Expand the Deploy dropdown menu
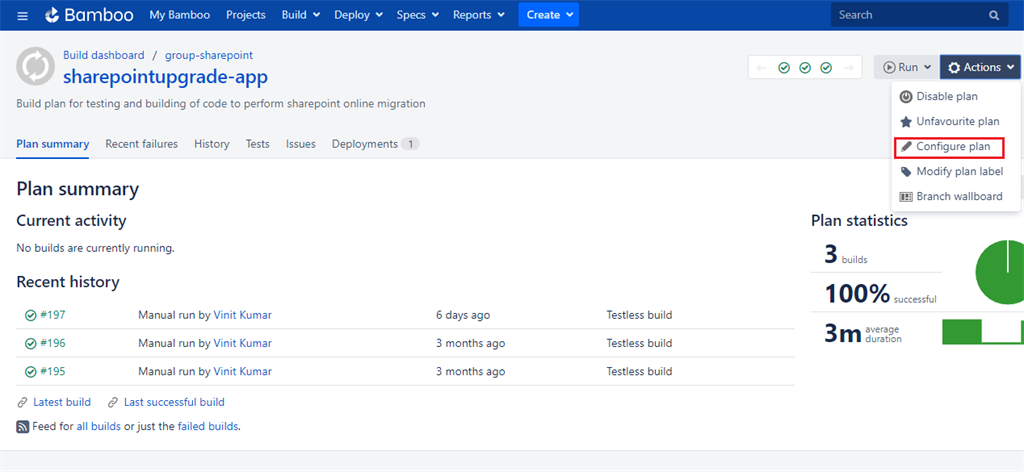This screenshot has height=472, width=1024. (x=357, y=15)
